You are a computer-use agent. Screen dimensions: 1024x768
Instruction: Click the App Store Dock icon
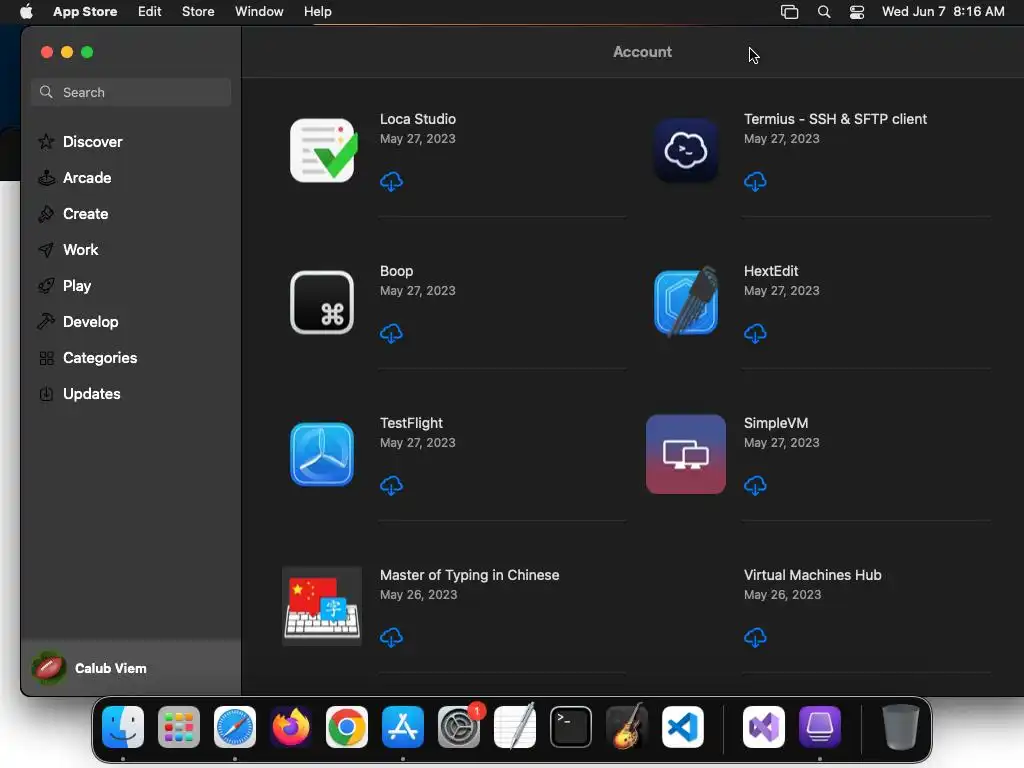pos(403,727)
